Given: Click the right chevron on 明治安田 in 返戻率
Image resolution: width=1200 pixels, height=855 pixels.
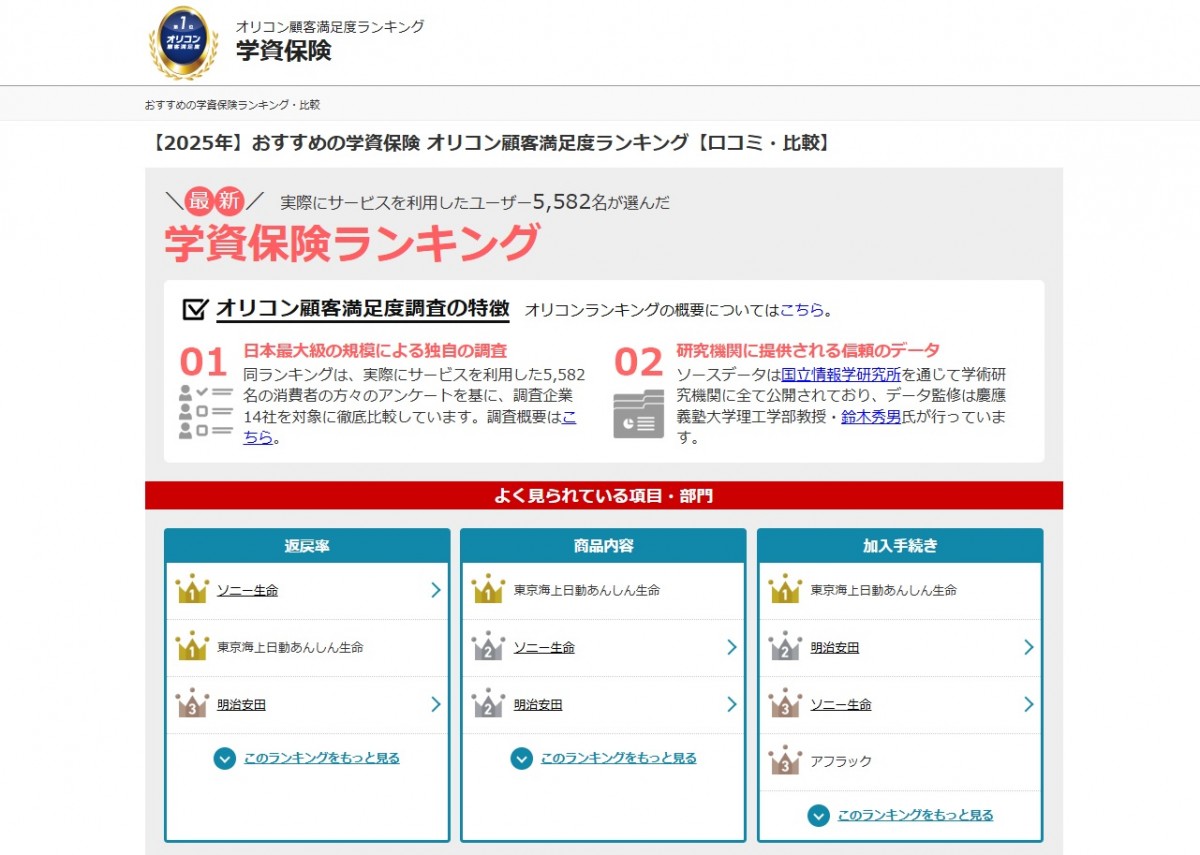Looking at the screenshot, I should coord(435,704).
